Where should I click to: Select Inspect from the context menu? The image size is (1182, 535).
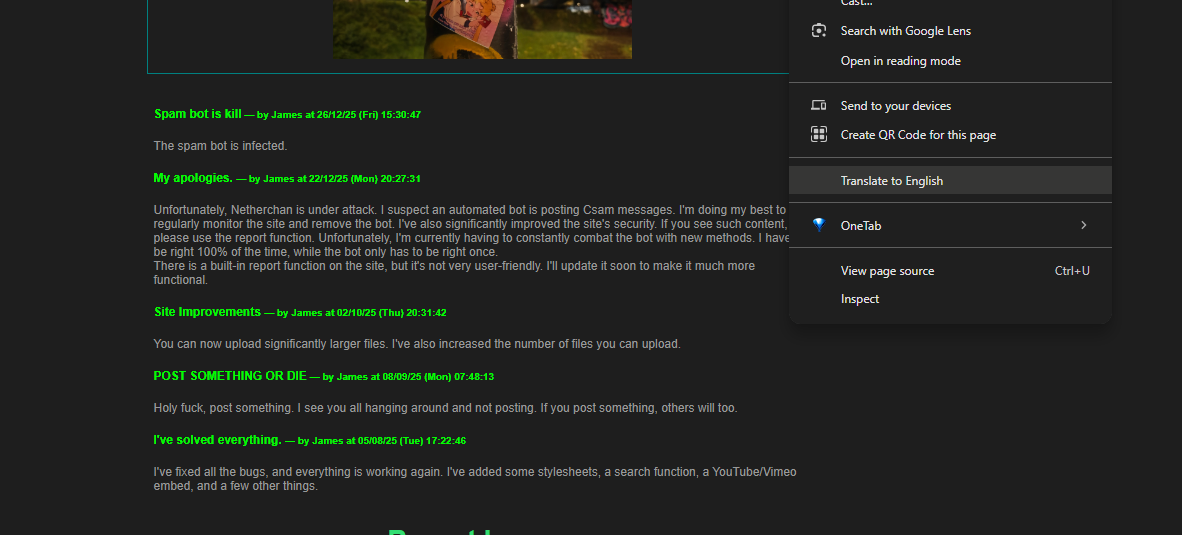[x=860, y=299]
